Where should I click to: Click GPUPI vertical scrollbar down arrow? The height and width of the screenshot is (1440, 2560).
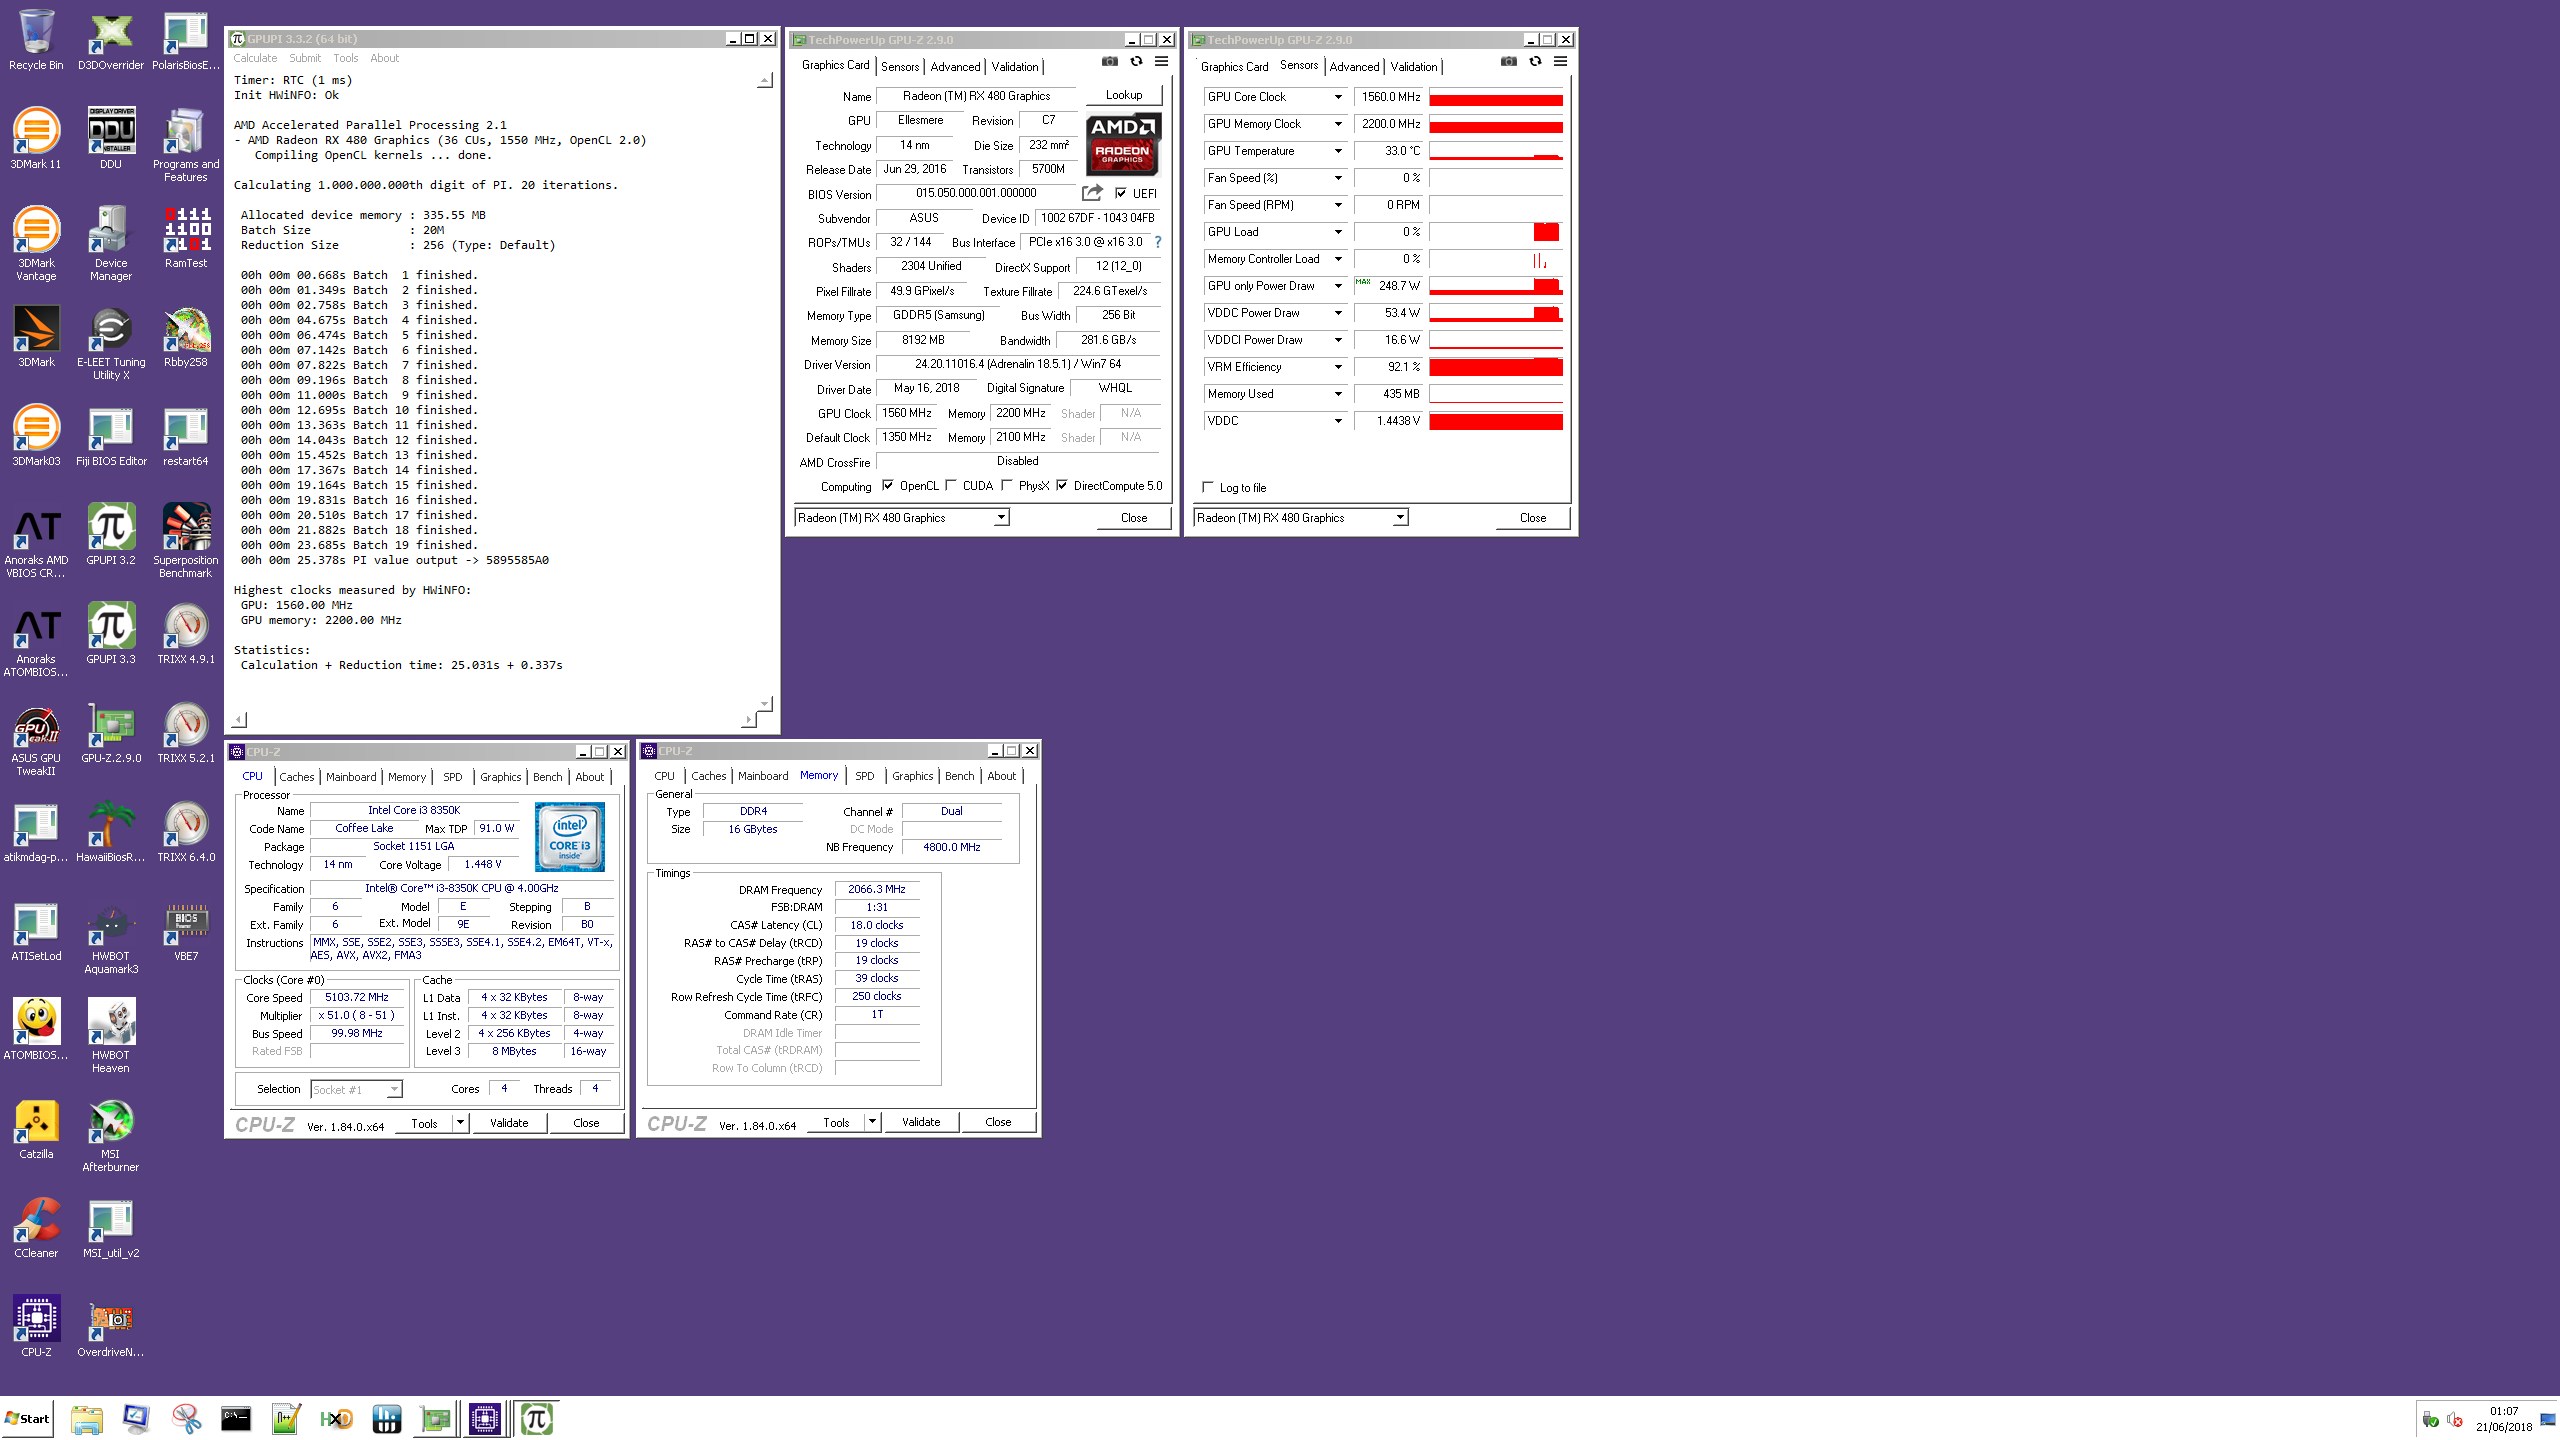click(x=765, y=703)
